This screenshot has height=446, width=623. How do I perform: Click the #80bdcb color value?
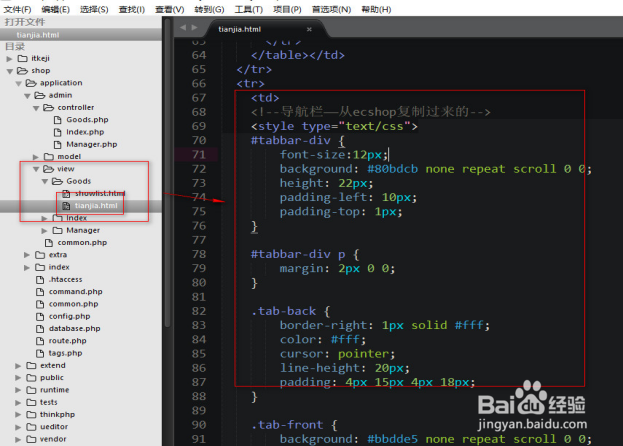[392, 169]
